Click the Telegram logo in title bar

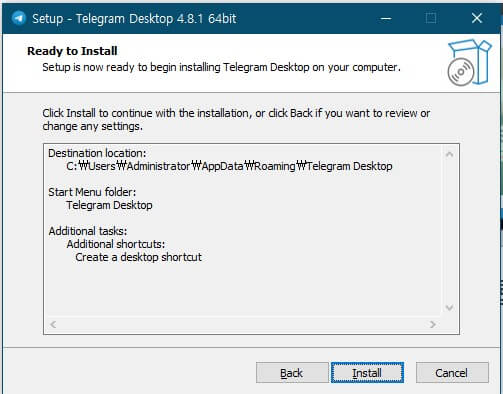point(19,18)
